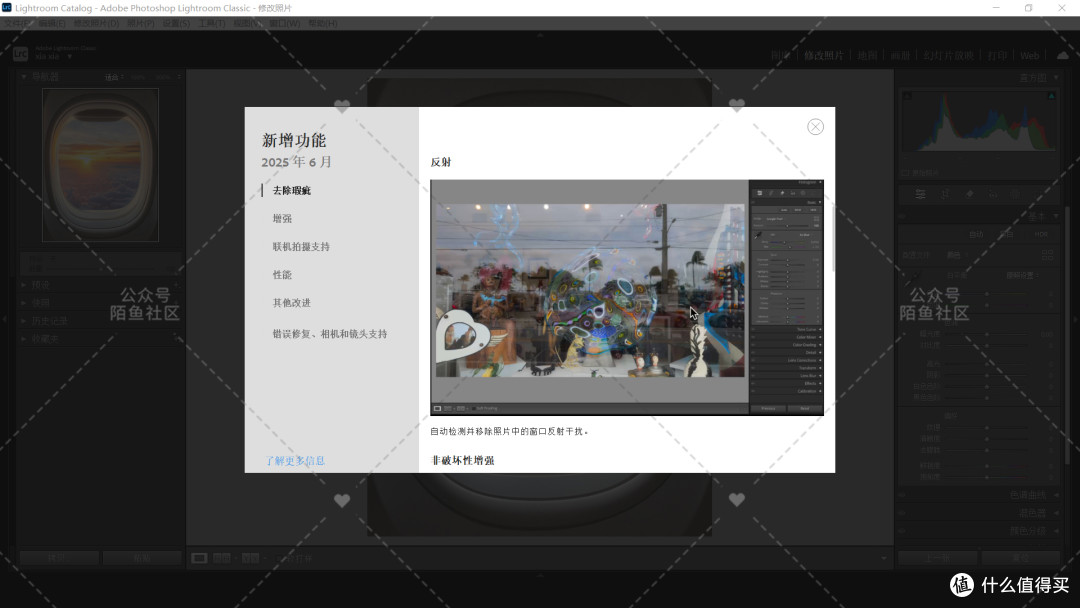Screen dimensions: 1080x608
Task: Open 联机拍摄支持 section in the dialog
Action: 301,247
